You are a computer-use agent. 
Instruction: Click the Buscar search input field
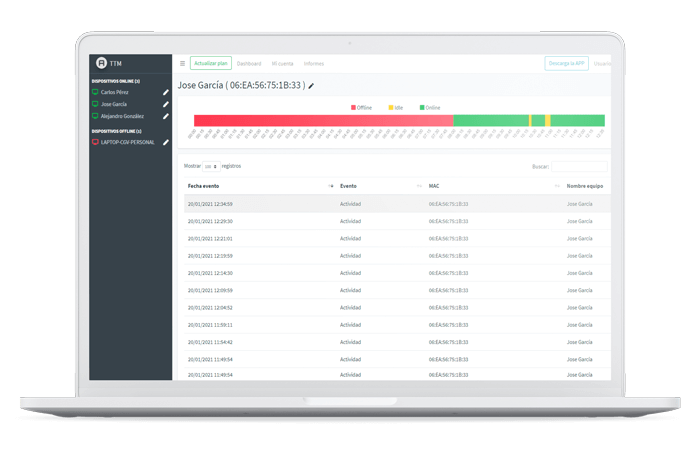[578, 166]
